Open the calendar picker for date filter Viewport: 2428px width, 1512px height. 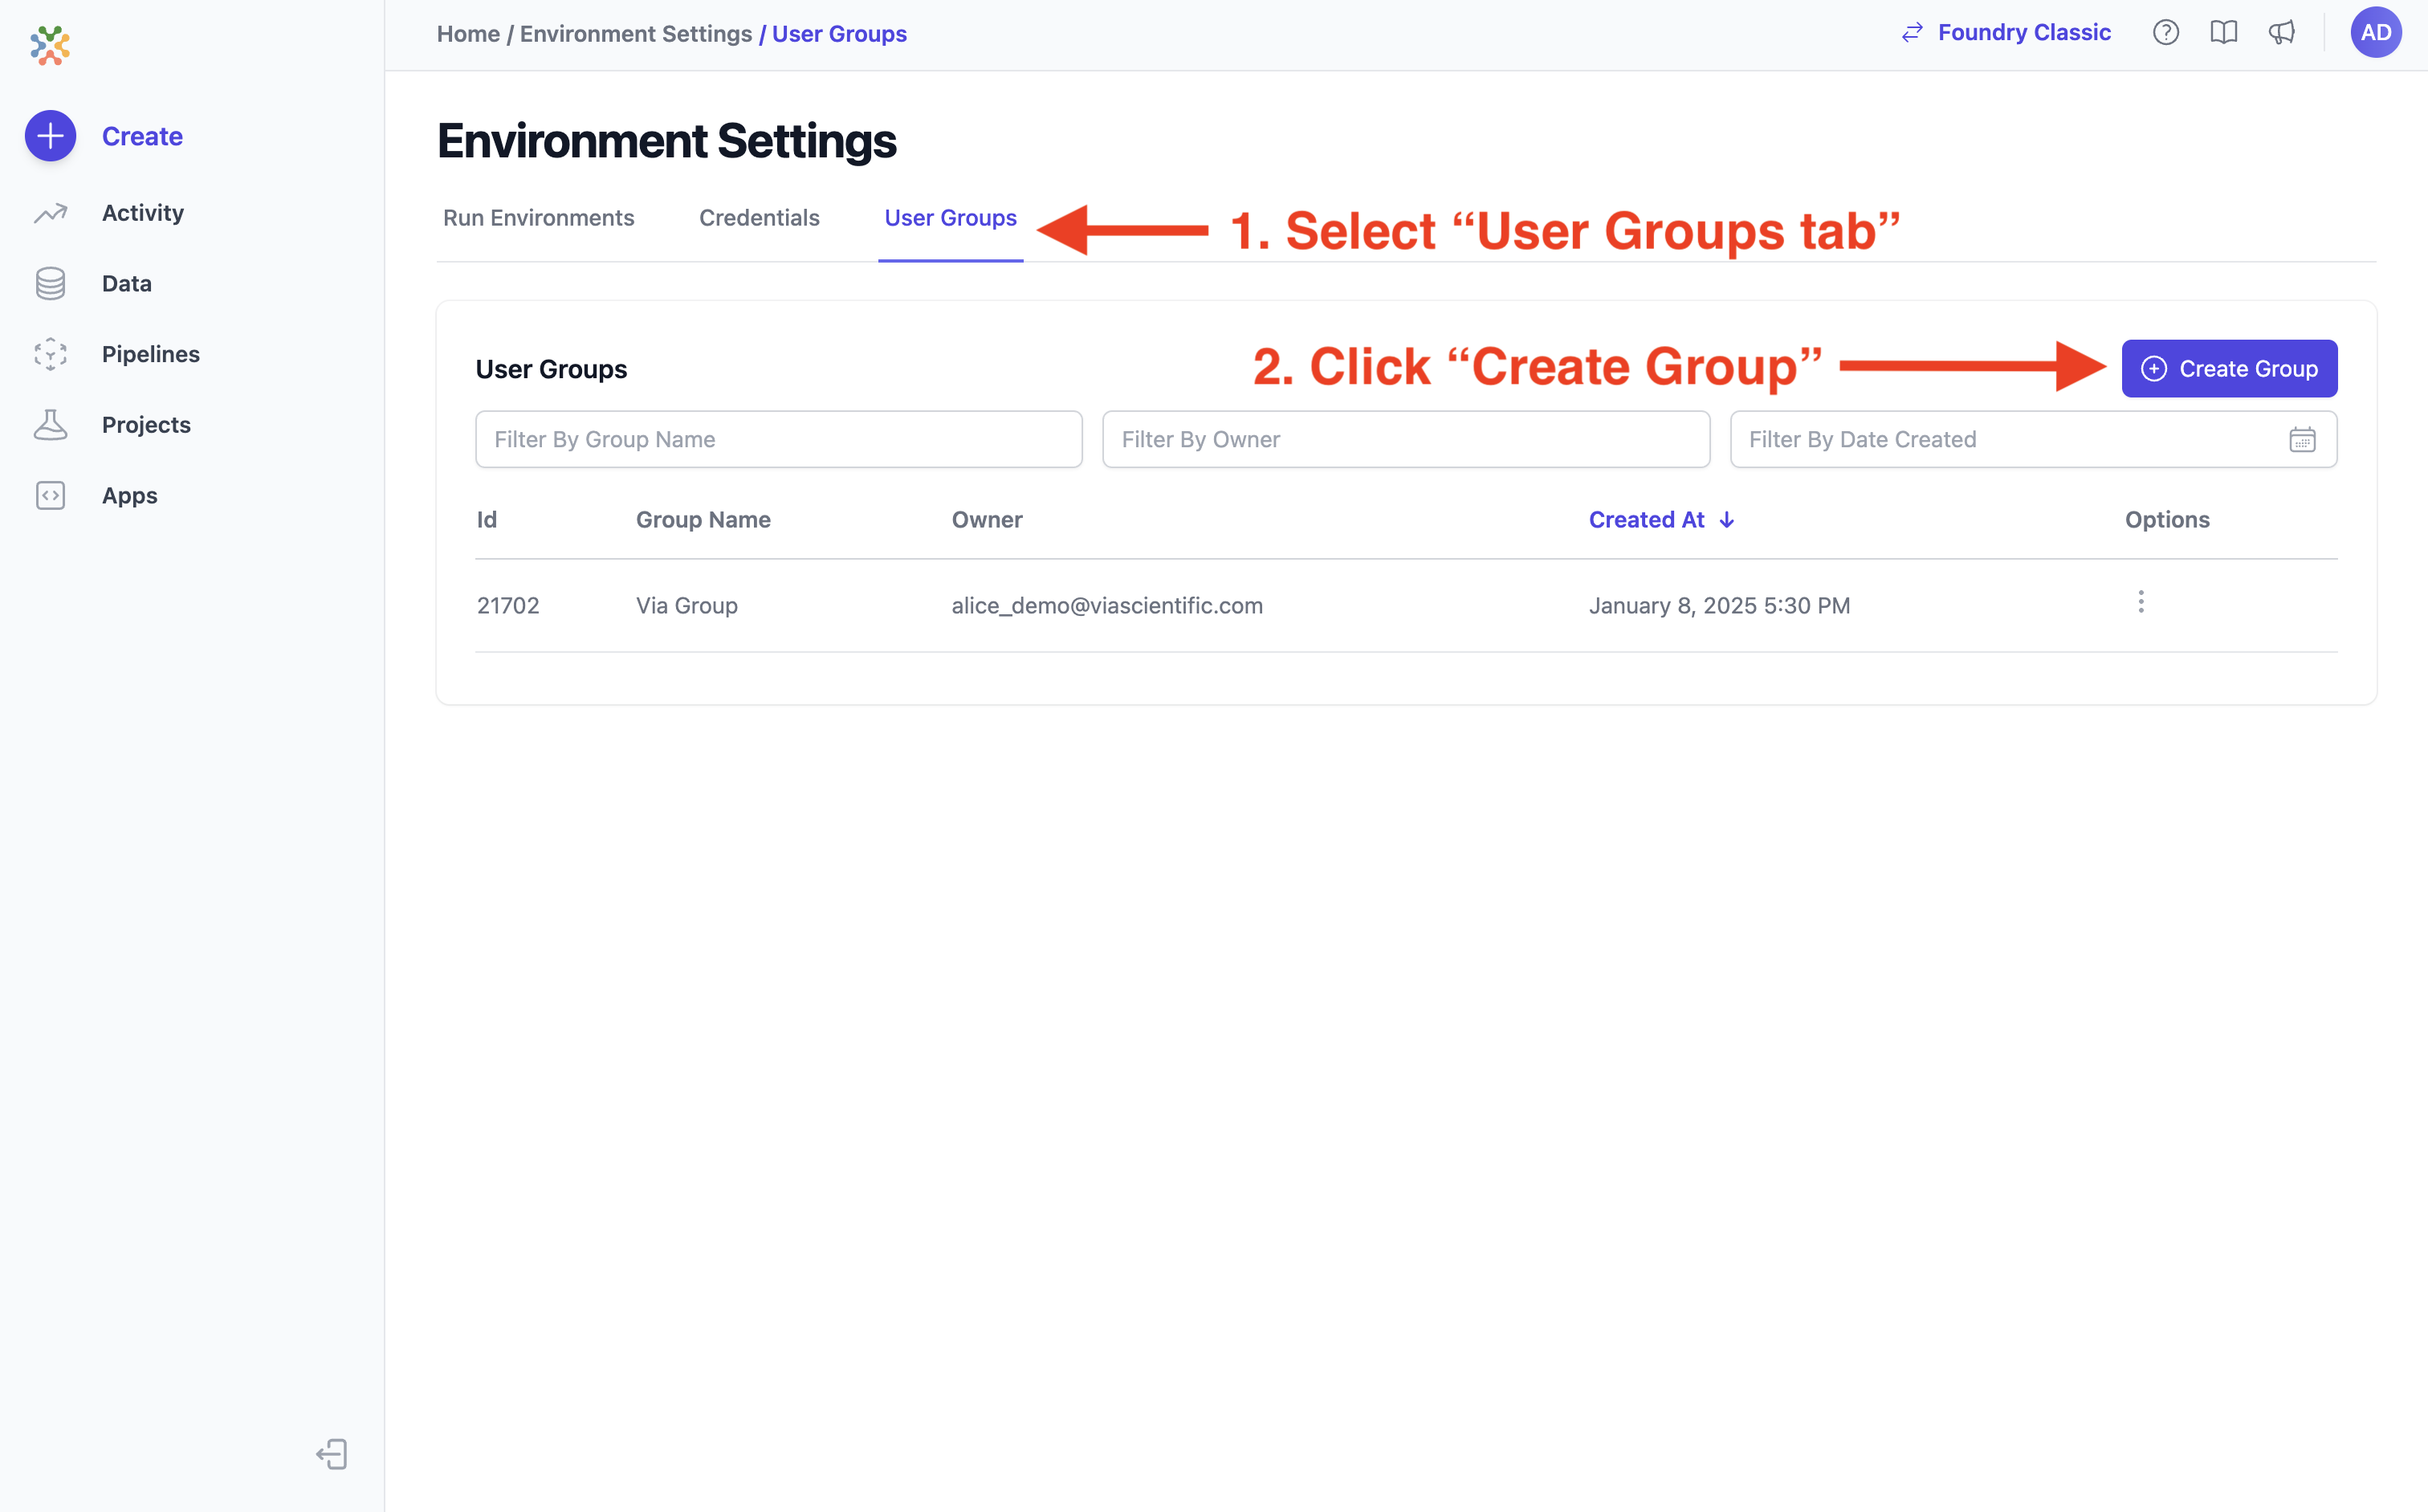[2303, 439]
